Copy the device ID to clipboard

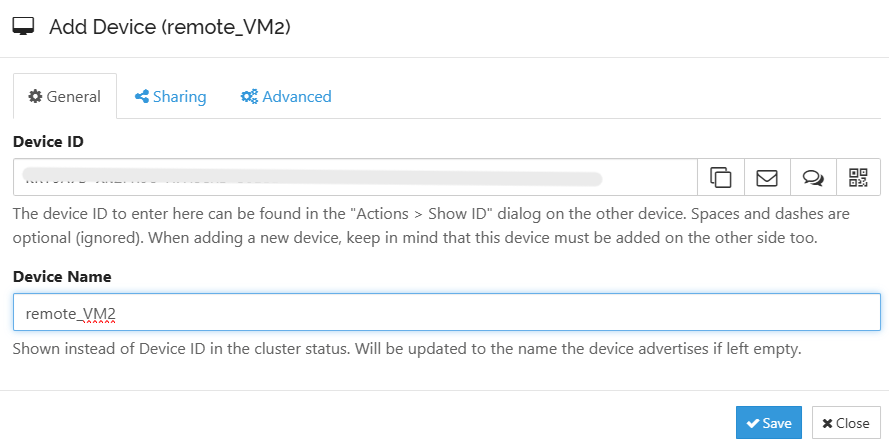(720, 178)
